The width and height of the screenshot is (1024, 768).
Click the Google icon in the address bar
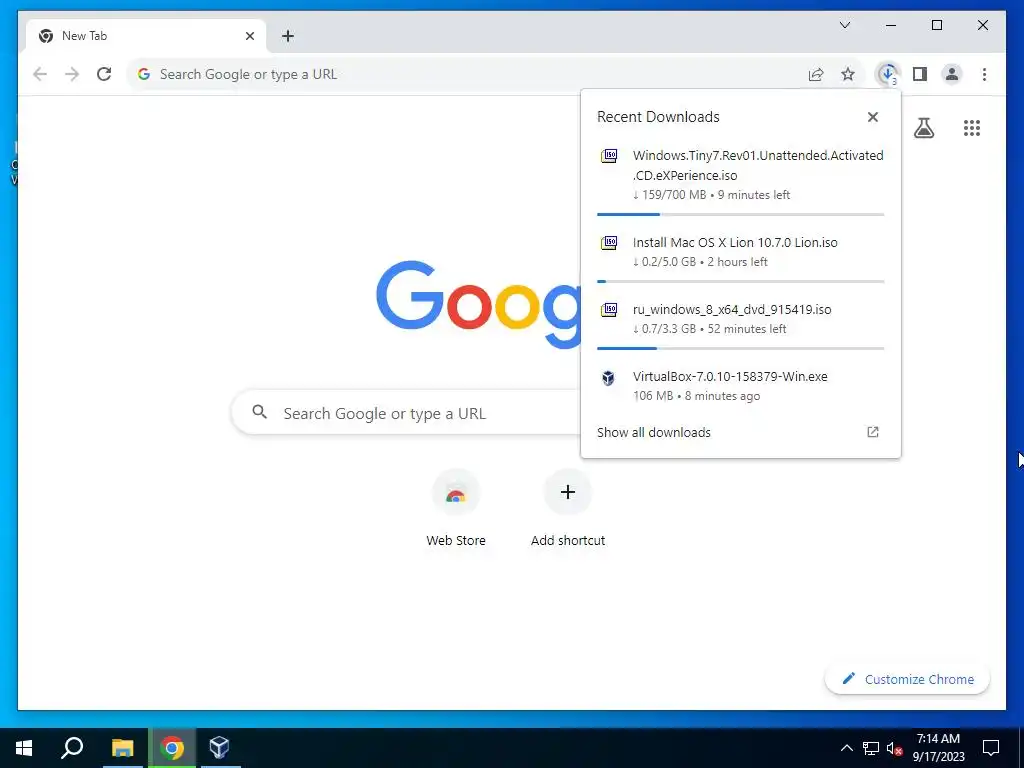tap(144, 74)
